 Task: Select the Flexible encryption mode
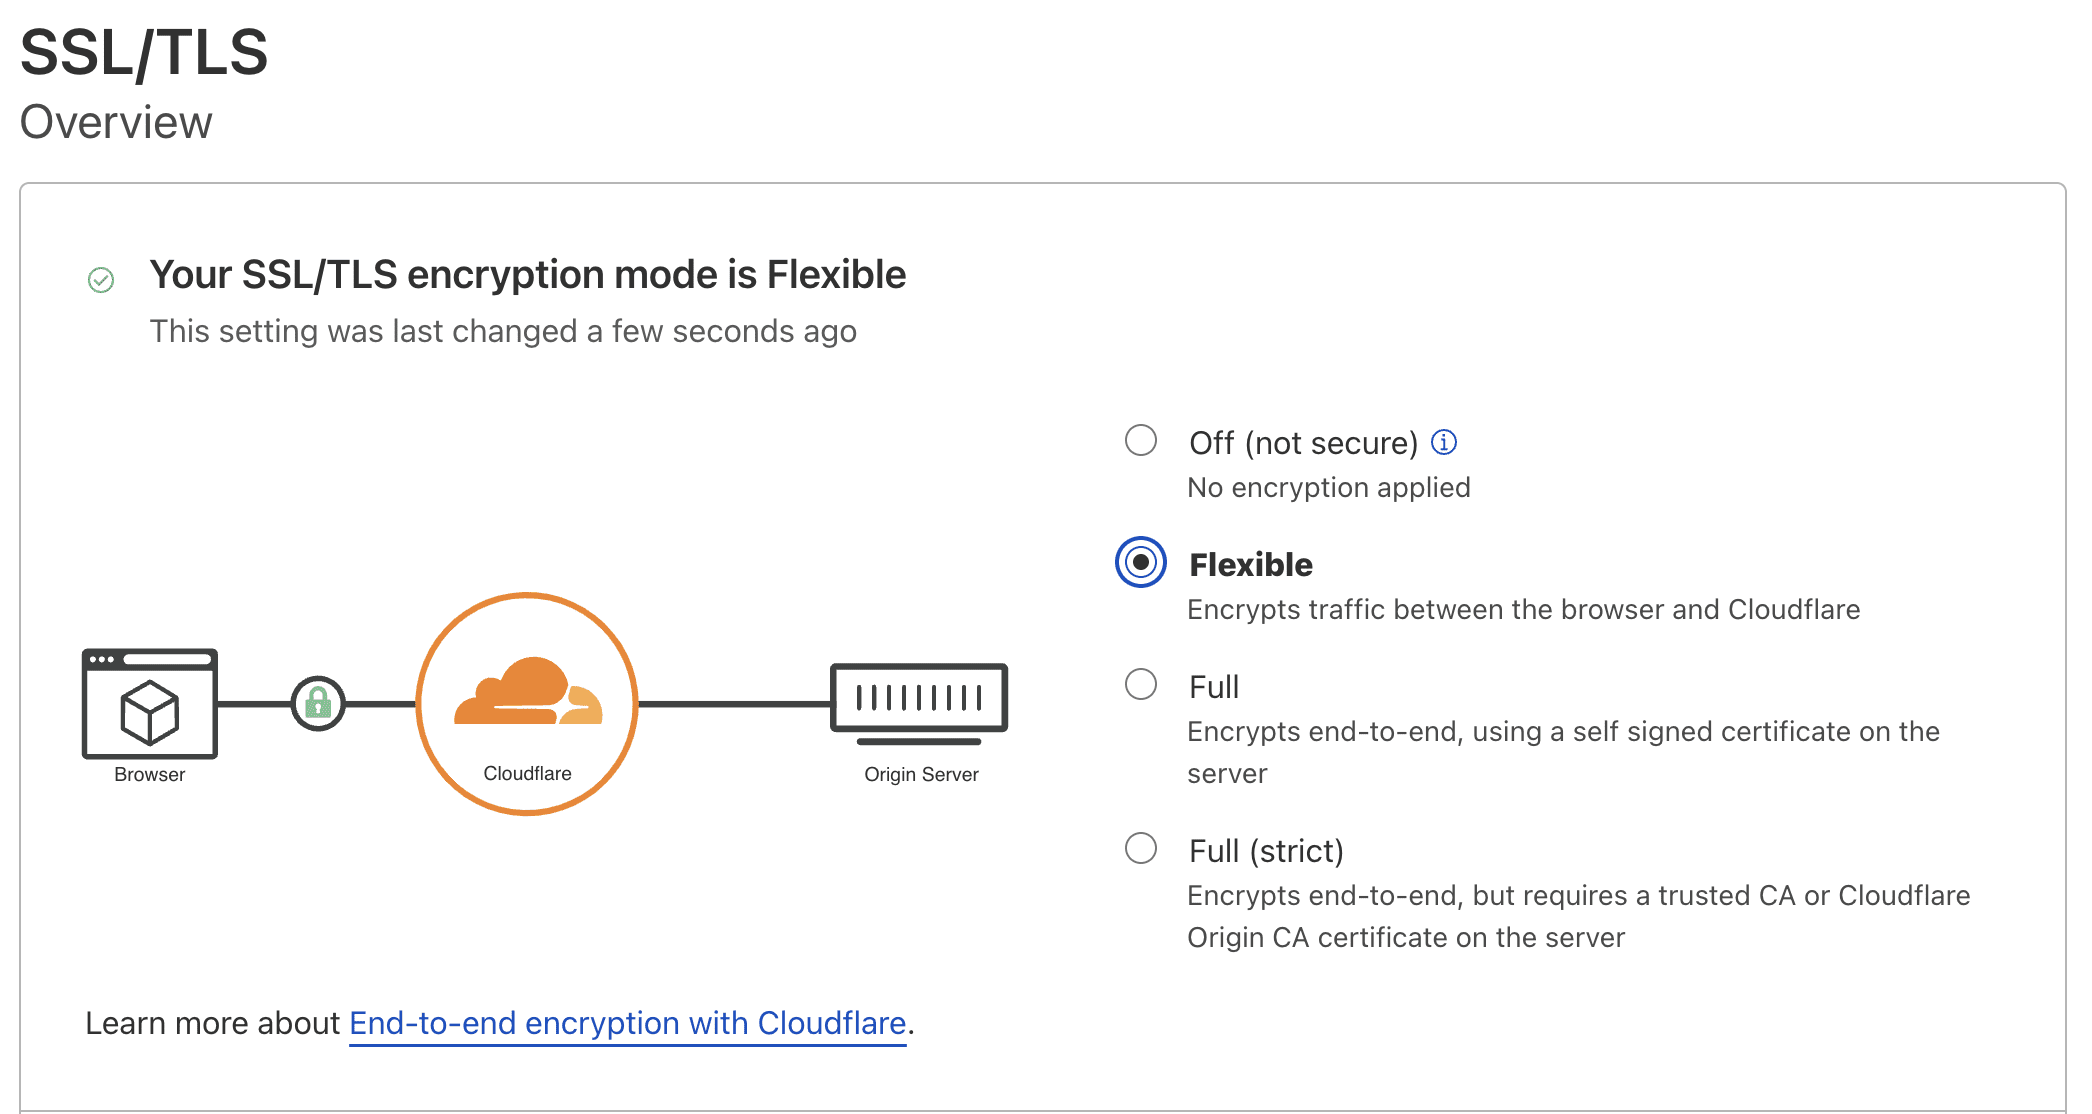1139,562
